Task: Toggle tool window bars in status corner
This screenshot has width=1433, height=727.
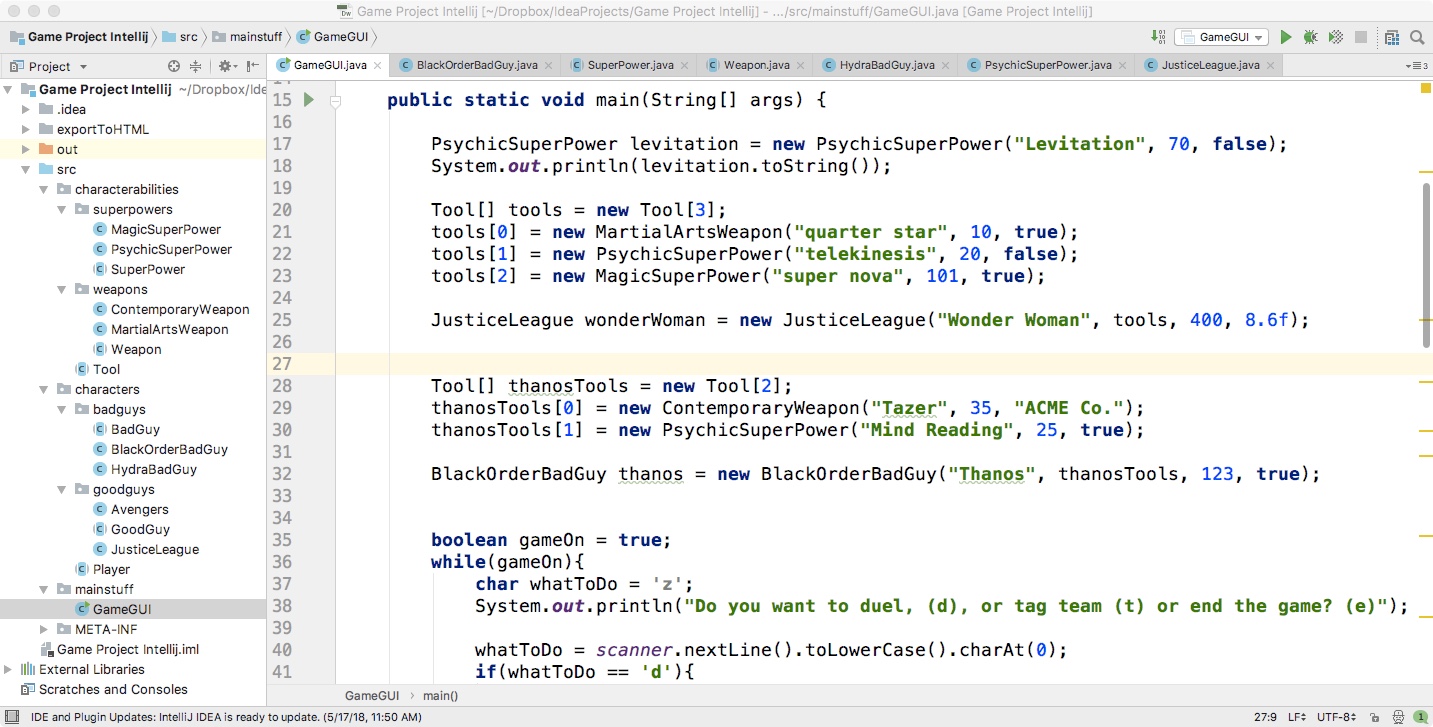Action: coord(12,717)
